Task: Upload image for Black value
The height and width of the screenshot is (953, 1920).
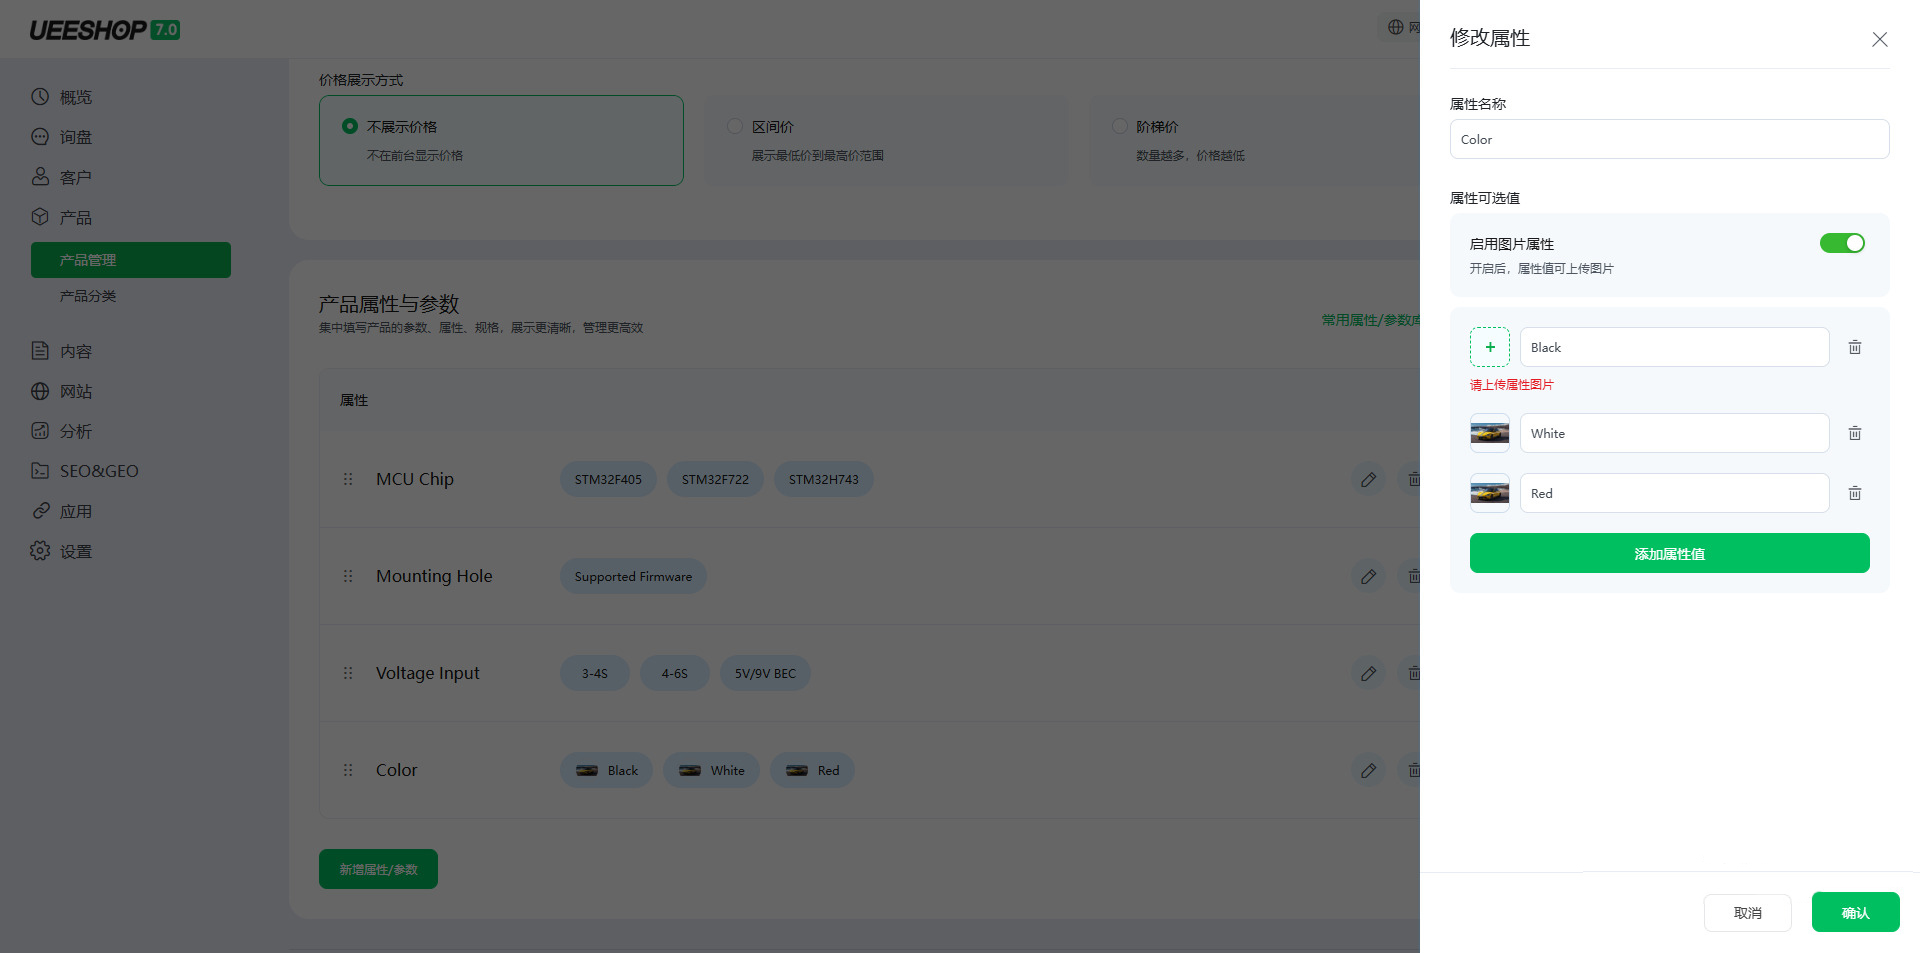Action: coord(1490,347)
